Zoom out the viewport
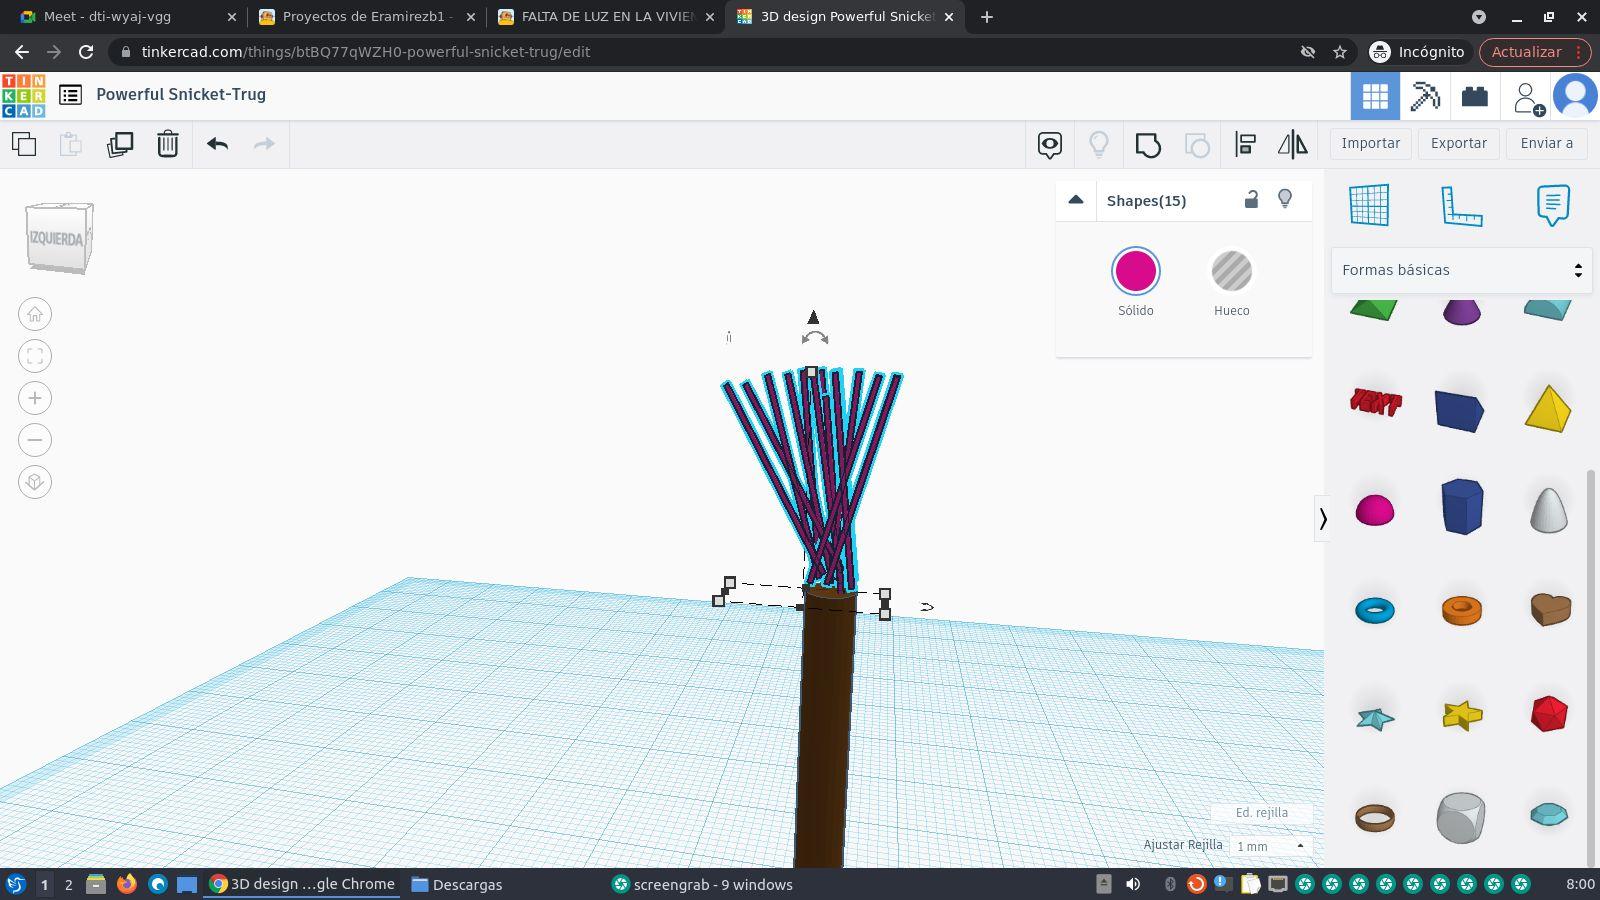This screenshot has height=900, width=1600. pos(35,440)
